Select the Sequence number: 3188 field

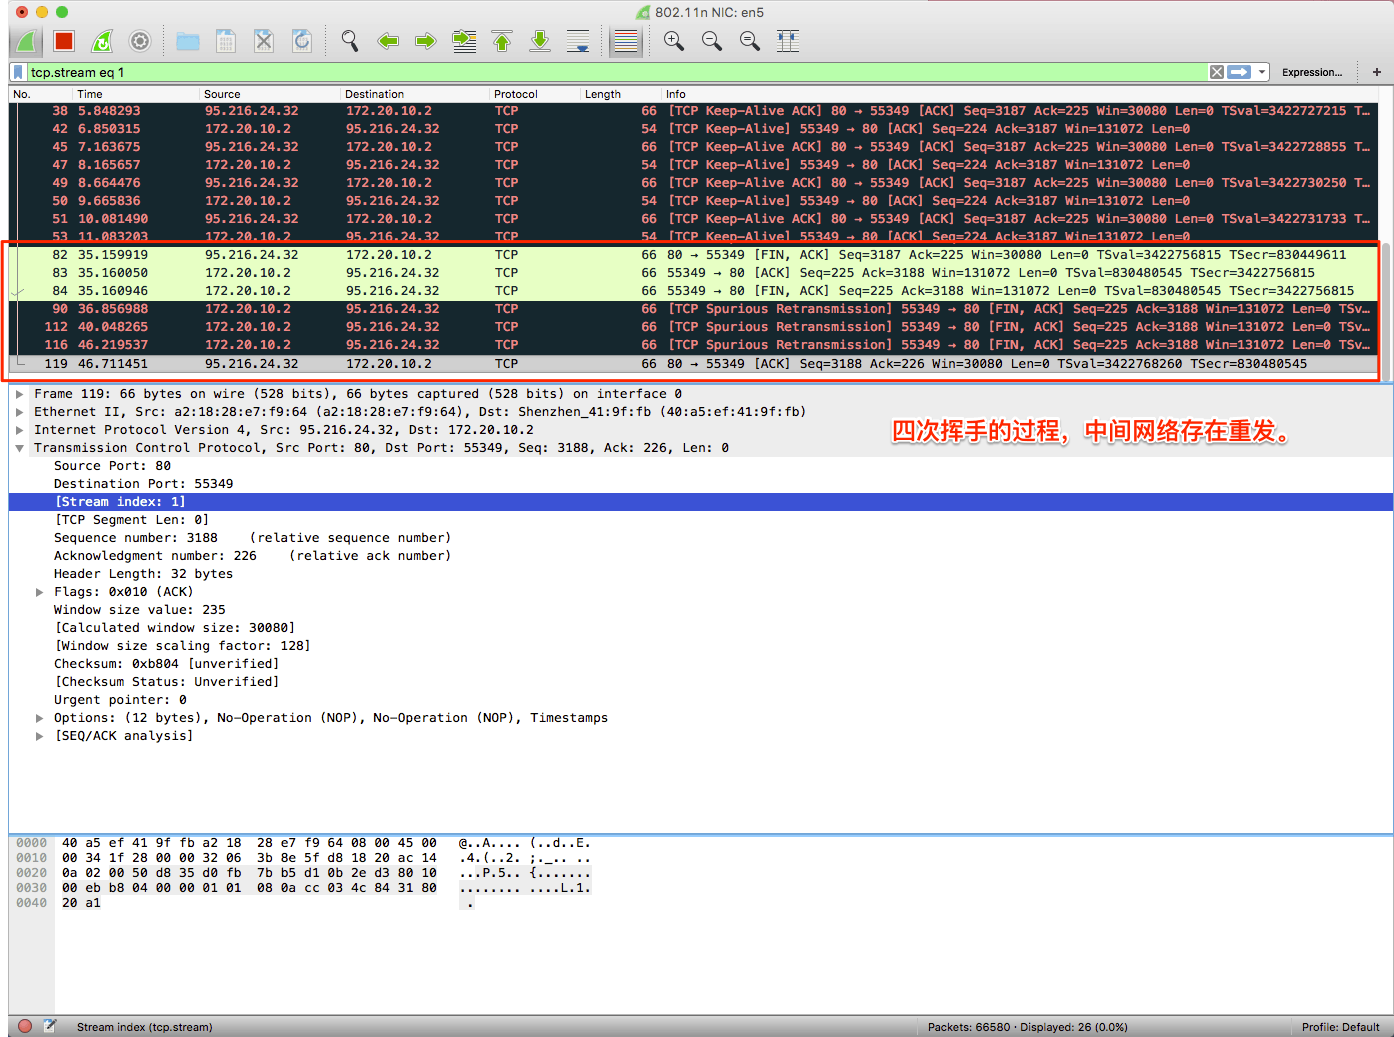pyautogui.click(x=700, y=538)
